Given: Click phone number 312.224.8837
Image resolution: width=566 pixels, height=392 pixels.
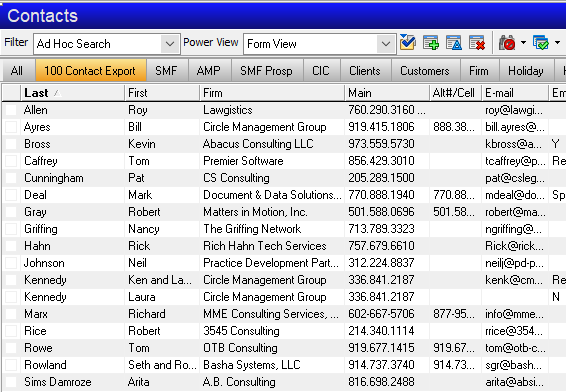Looking at the screenshot, I should (x=381, y=263).
